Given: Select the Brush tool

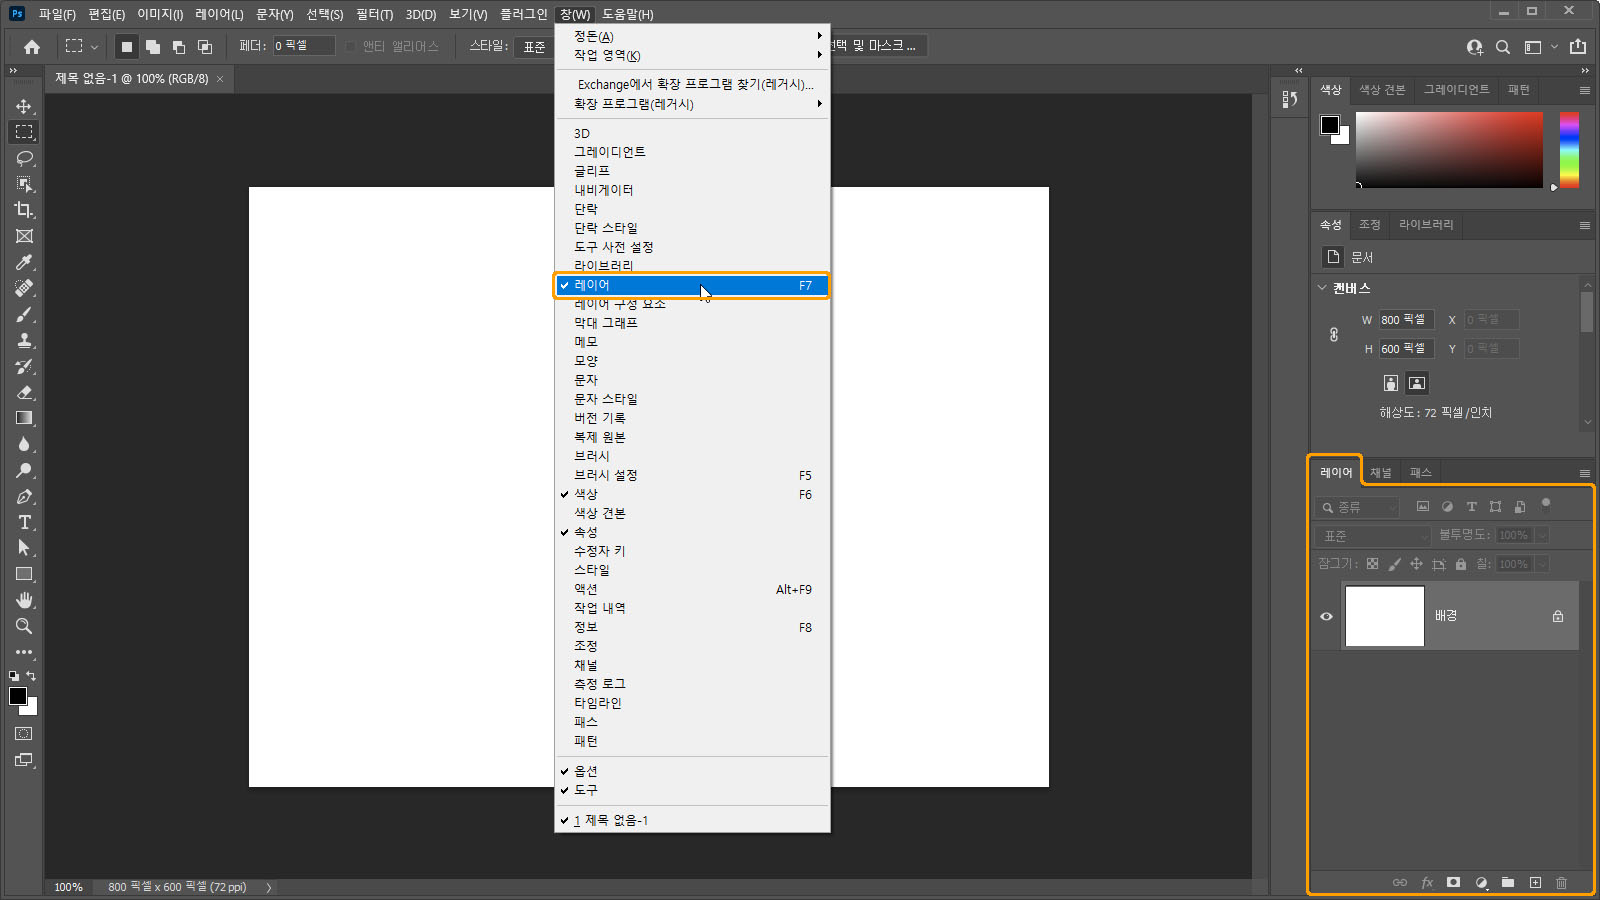Looking at the screenshot, I should pos(24,314).
